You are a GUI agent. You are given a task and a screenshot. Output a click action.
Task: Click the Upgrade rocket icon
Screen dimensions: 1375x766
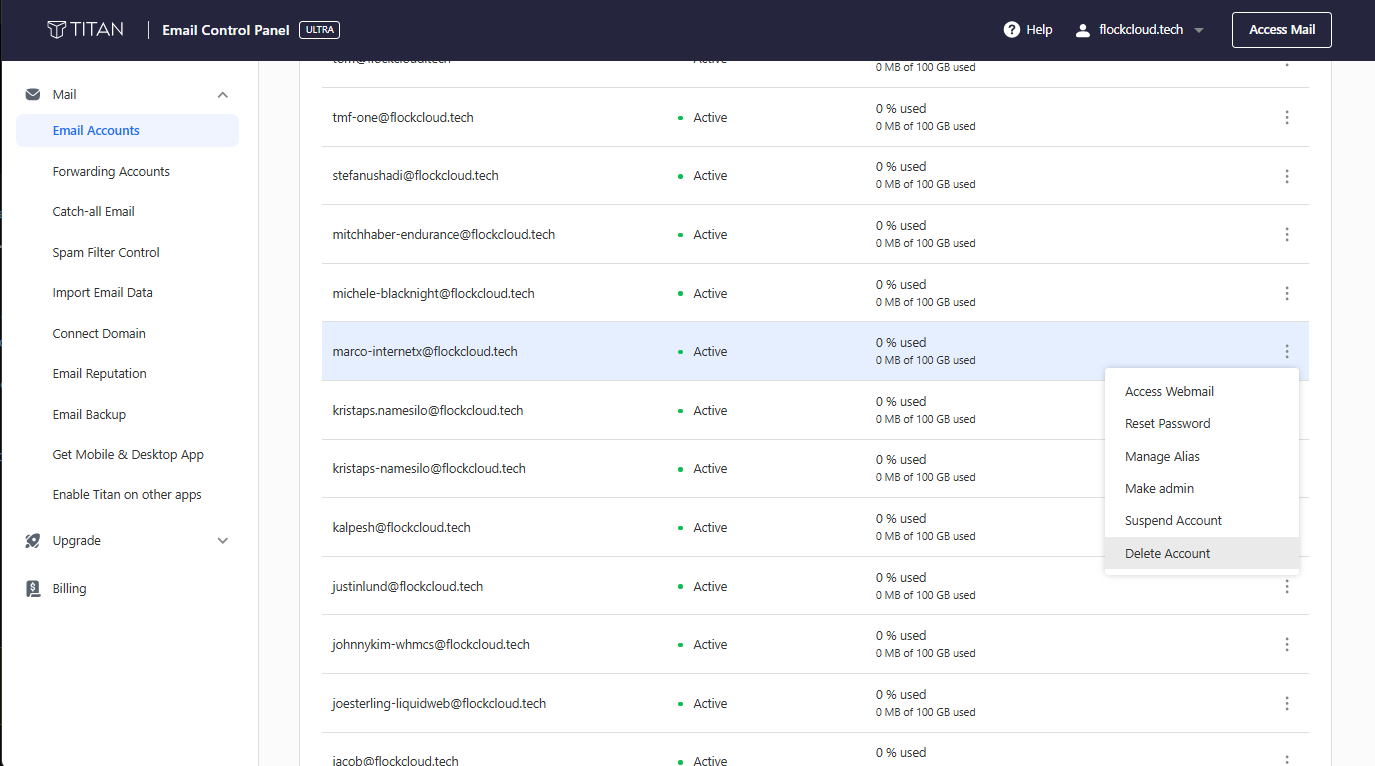pyautogui.click(x=33, y=540)
